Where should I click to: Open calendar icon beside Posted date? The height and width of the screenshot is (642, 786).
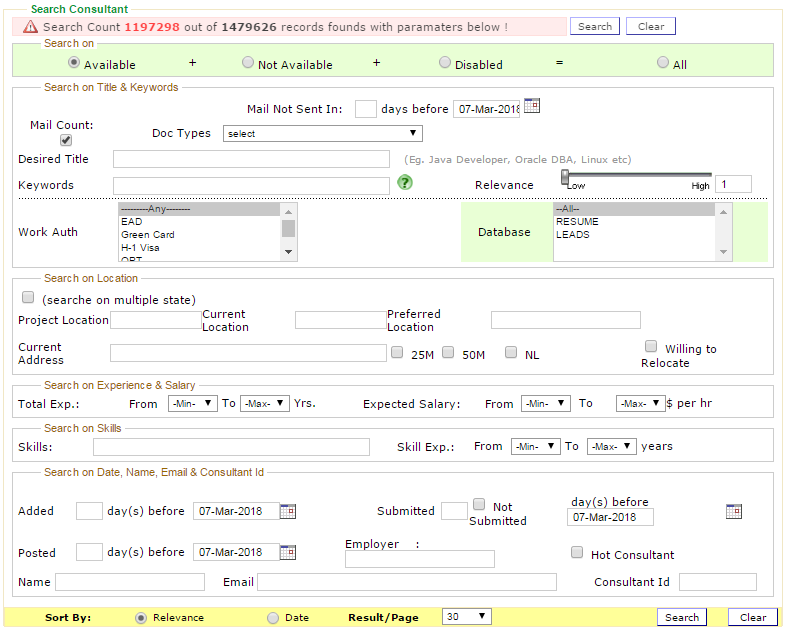[288, 552]
